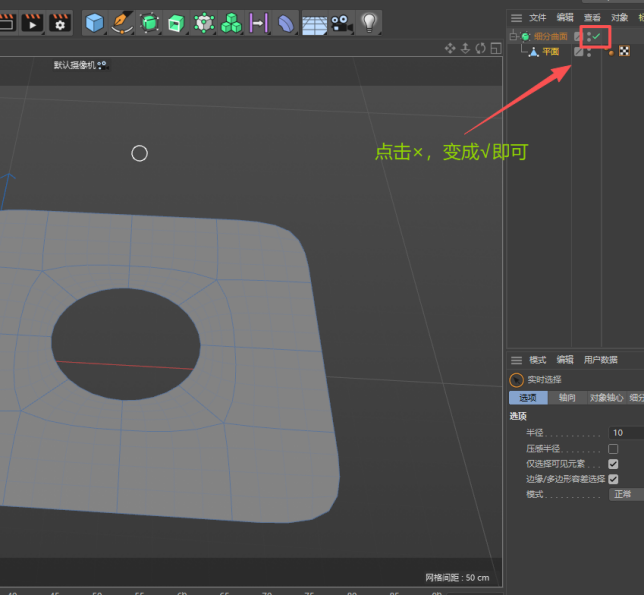Toggle visibility dots of 平面 object

click(589, 52)
